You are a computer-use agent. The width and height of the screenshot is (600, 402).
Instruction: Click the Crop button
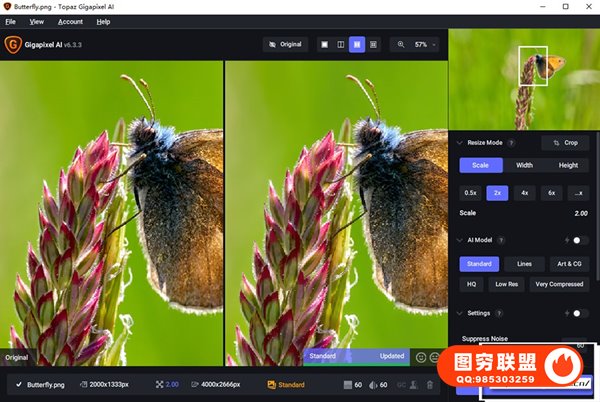click(566, 143)
